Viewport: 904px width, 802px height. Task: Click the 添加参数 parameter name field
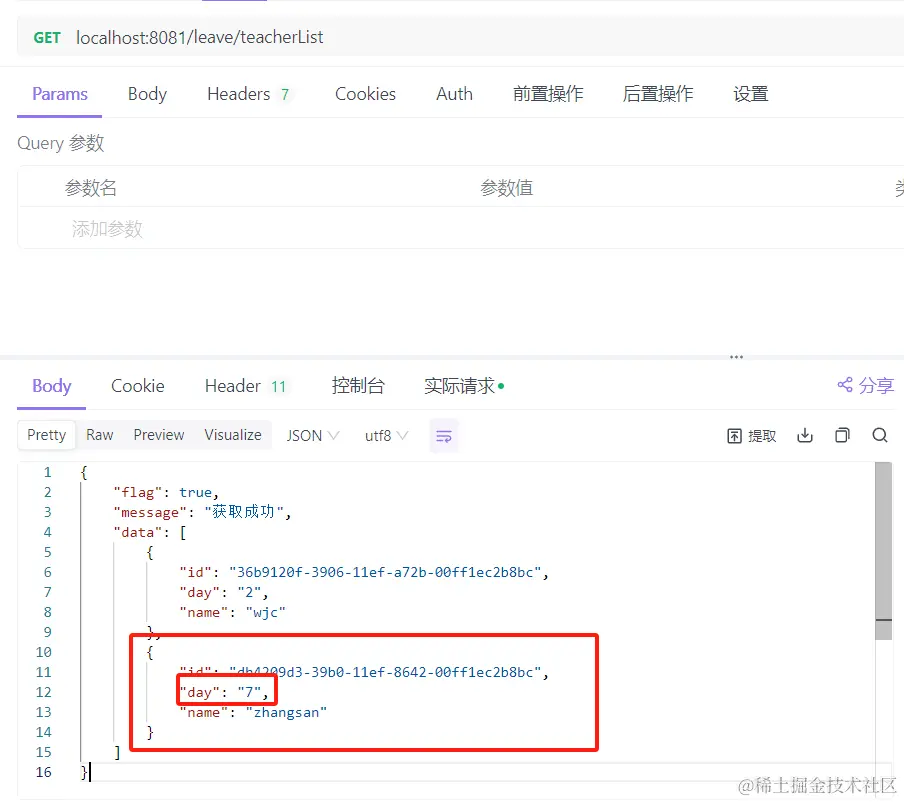point(107,229)
